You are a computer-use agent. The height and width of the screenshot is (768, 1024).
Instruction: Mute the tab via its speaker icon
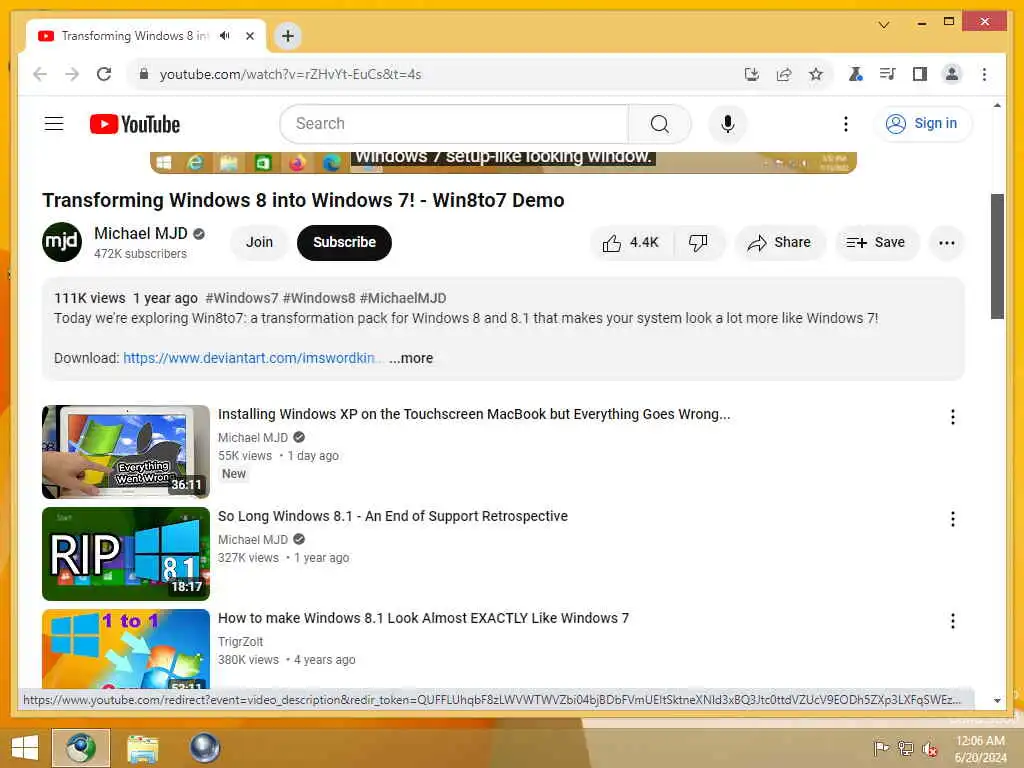[225, 36]
